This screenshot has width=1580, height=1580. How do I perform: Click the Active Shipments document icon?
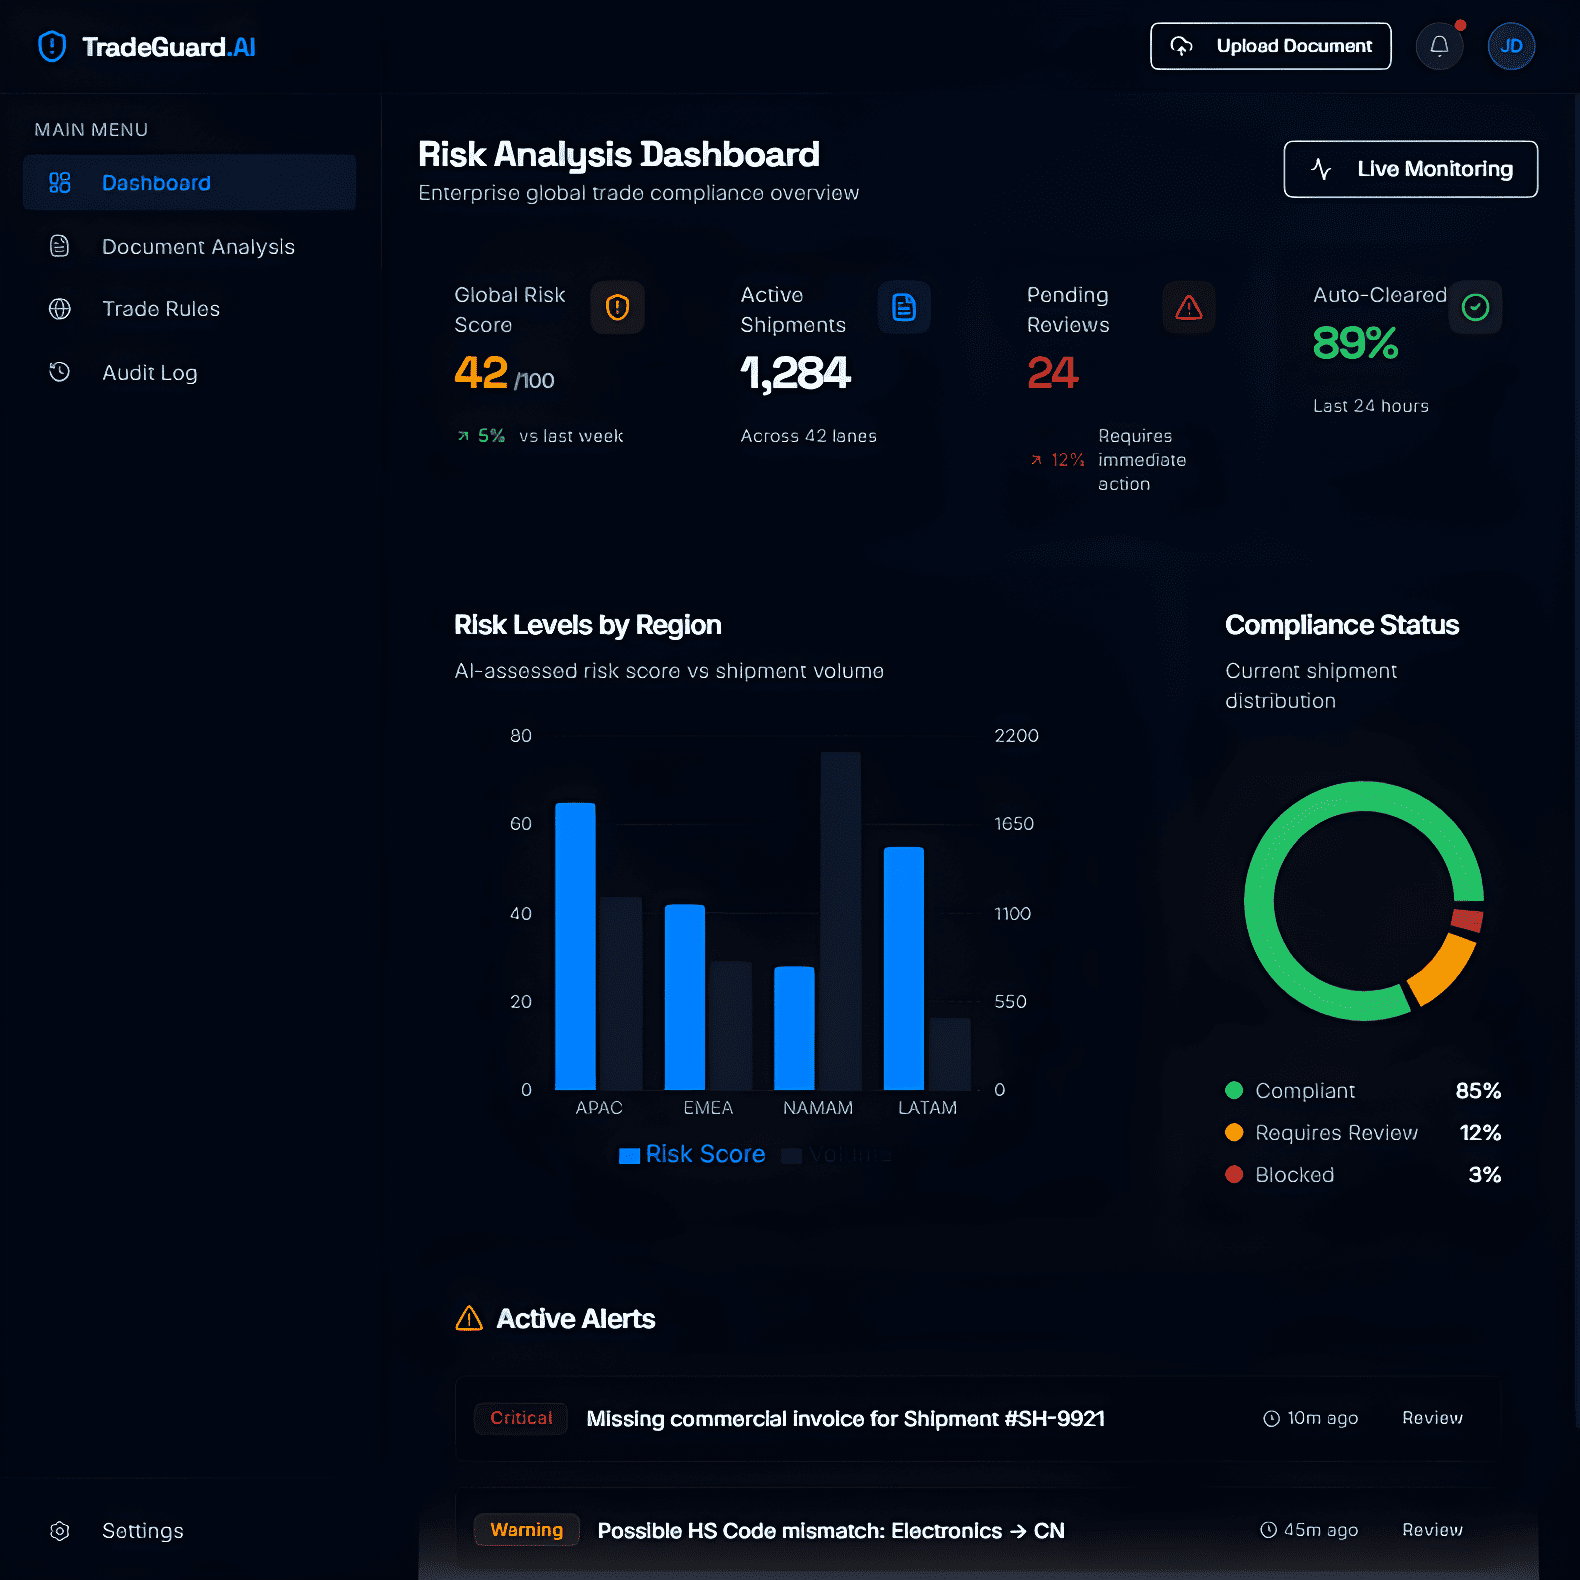point(904,307)
